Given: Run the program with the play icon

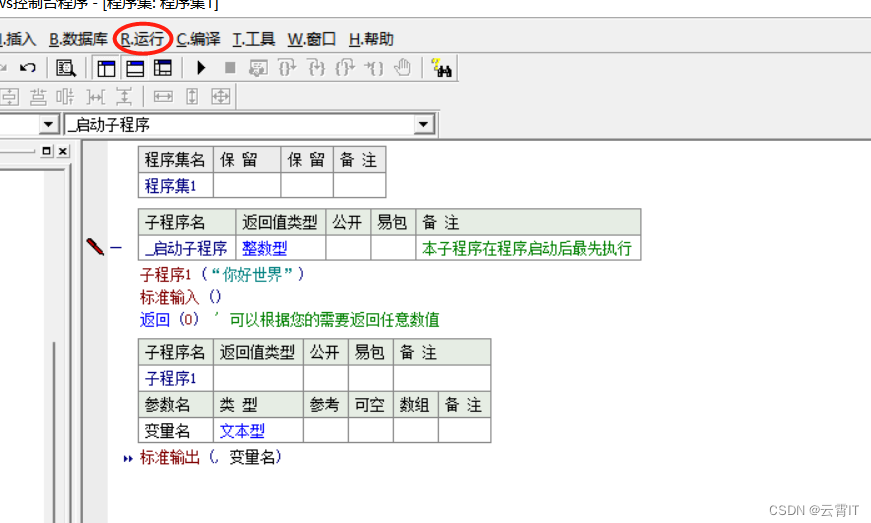Looking at the screenshot, I should pos(201,68).
